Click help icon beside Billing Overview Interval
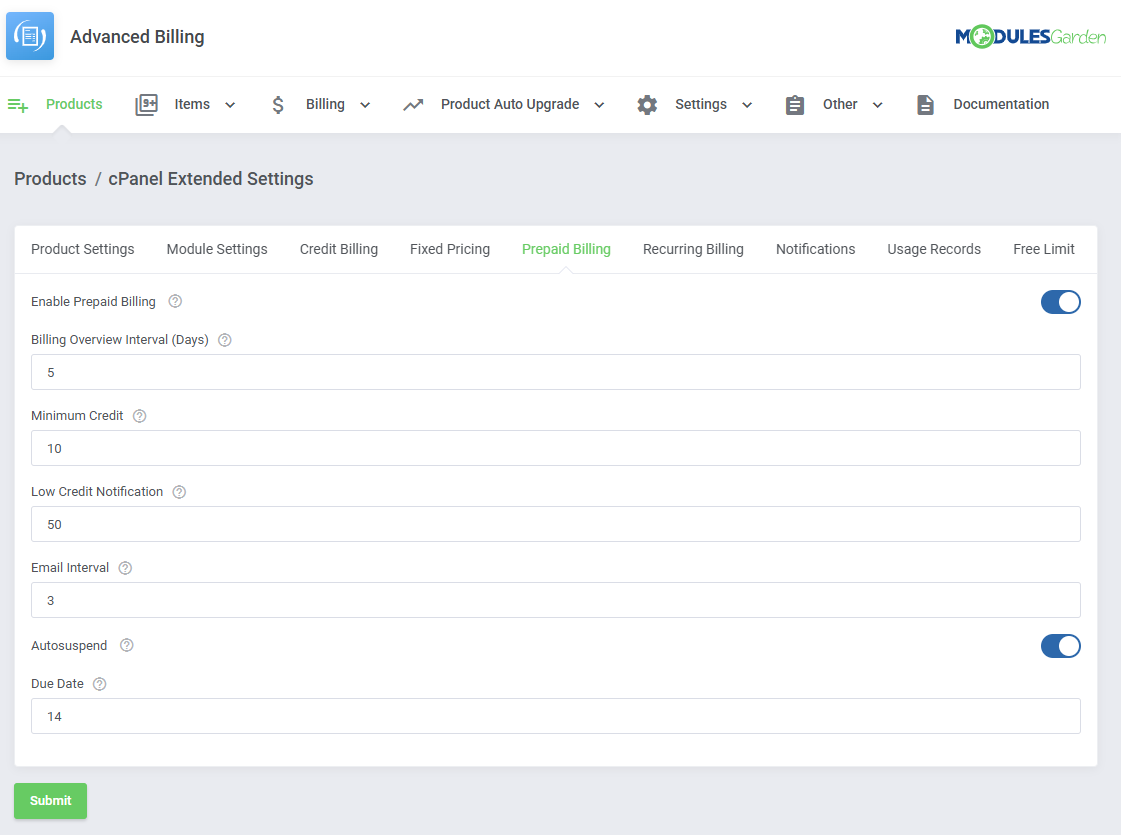 click(224, 340)
